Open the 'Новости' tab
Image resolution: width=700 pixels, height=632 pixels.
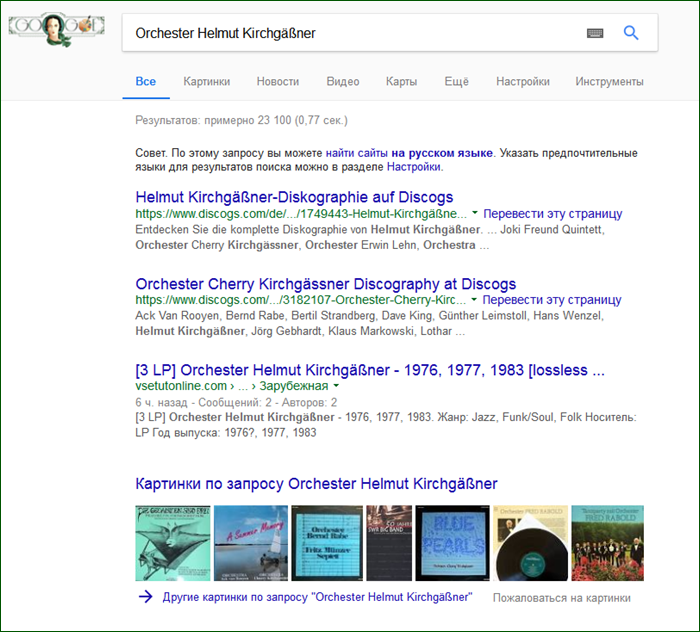[x=278, y=82]
